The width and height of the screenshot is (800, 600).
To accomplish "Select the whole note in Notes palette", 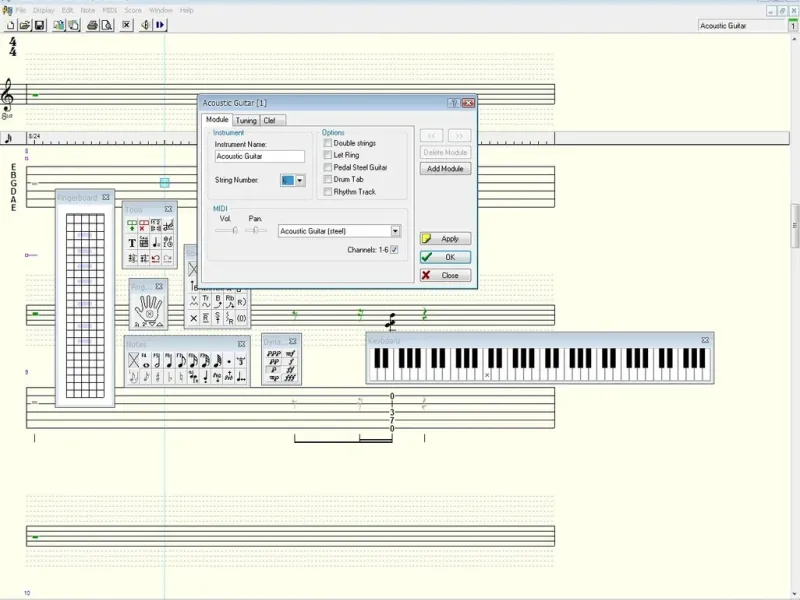I will pyautogui.click(x=145, y=361).
